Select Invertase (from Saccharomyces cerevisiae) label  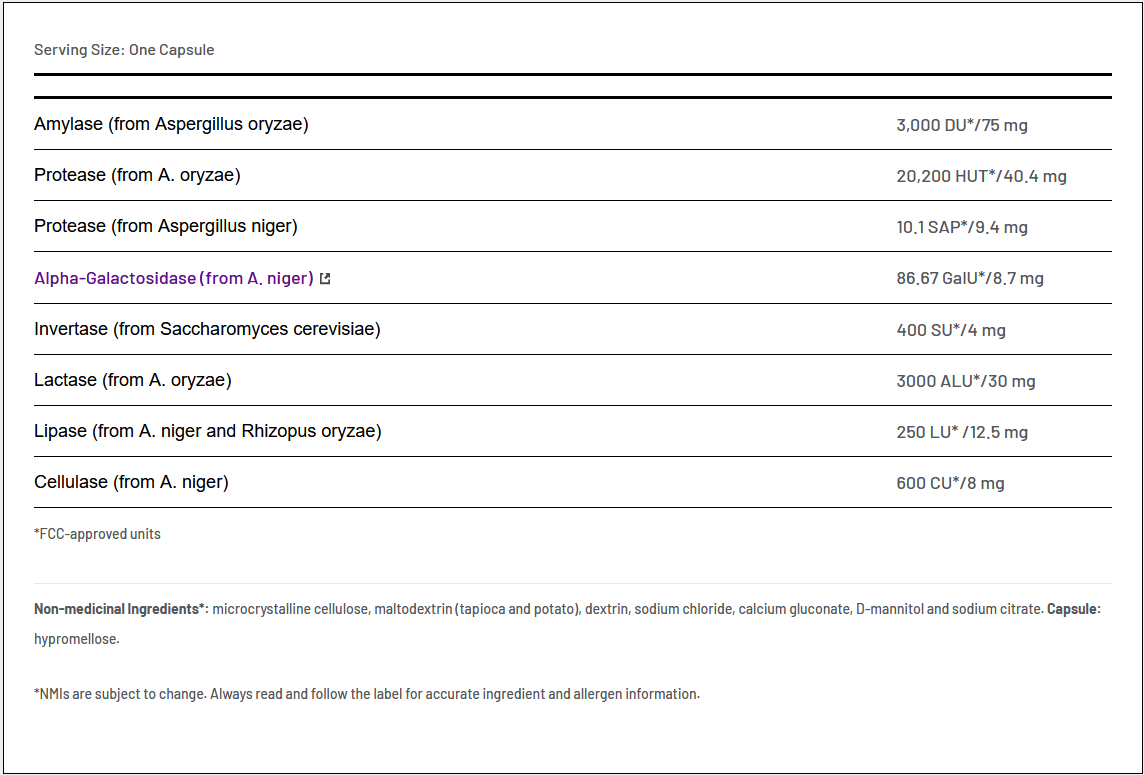click(207, 329)
